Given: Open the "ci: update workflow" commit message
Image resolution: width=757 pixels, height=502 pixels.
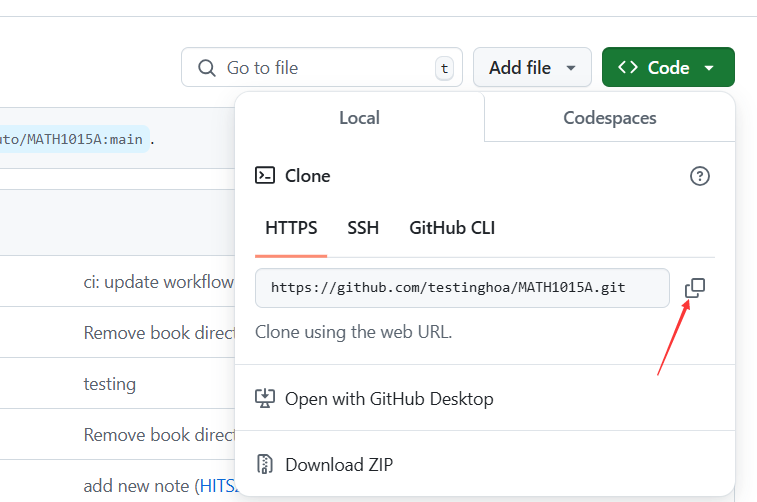Looking at the screenshot, I should pyautogui.click(x=158, y=282).
